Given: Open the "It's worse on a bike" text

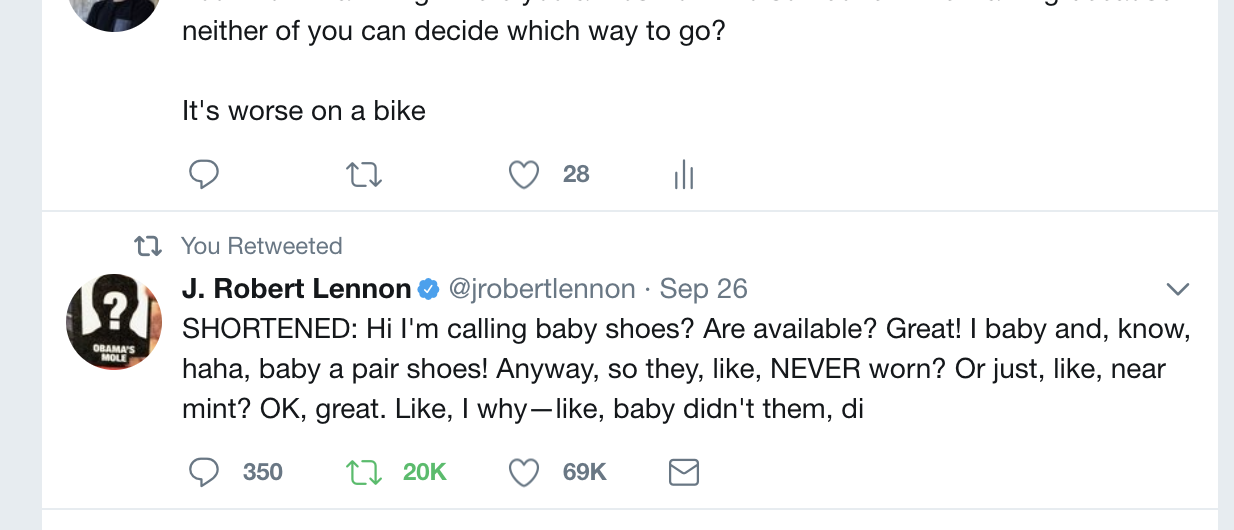Looking at the screenshot, I should point(304,110).
